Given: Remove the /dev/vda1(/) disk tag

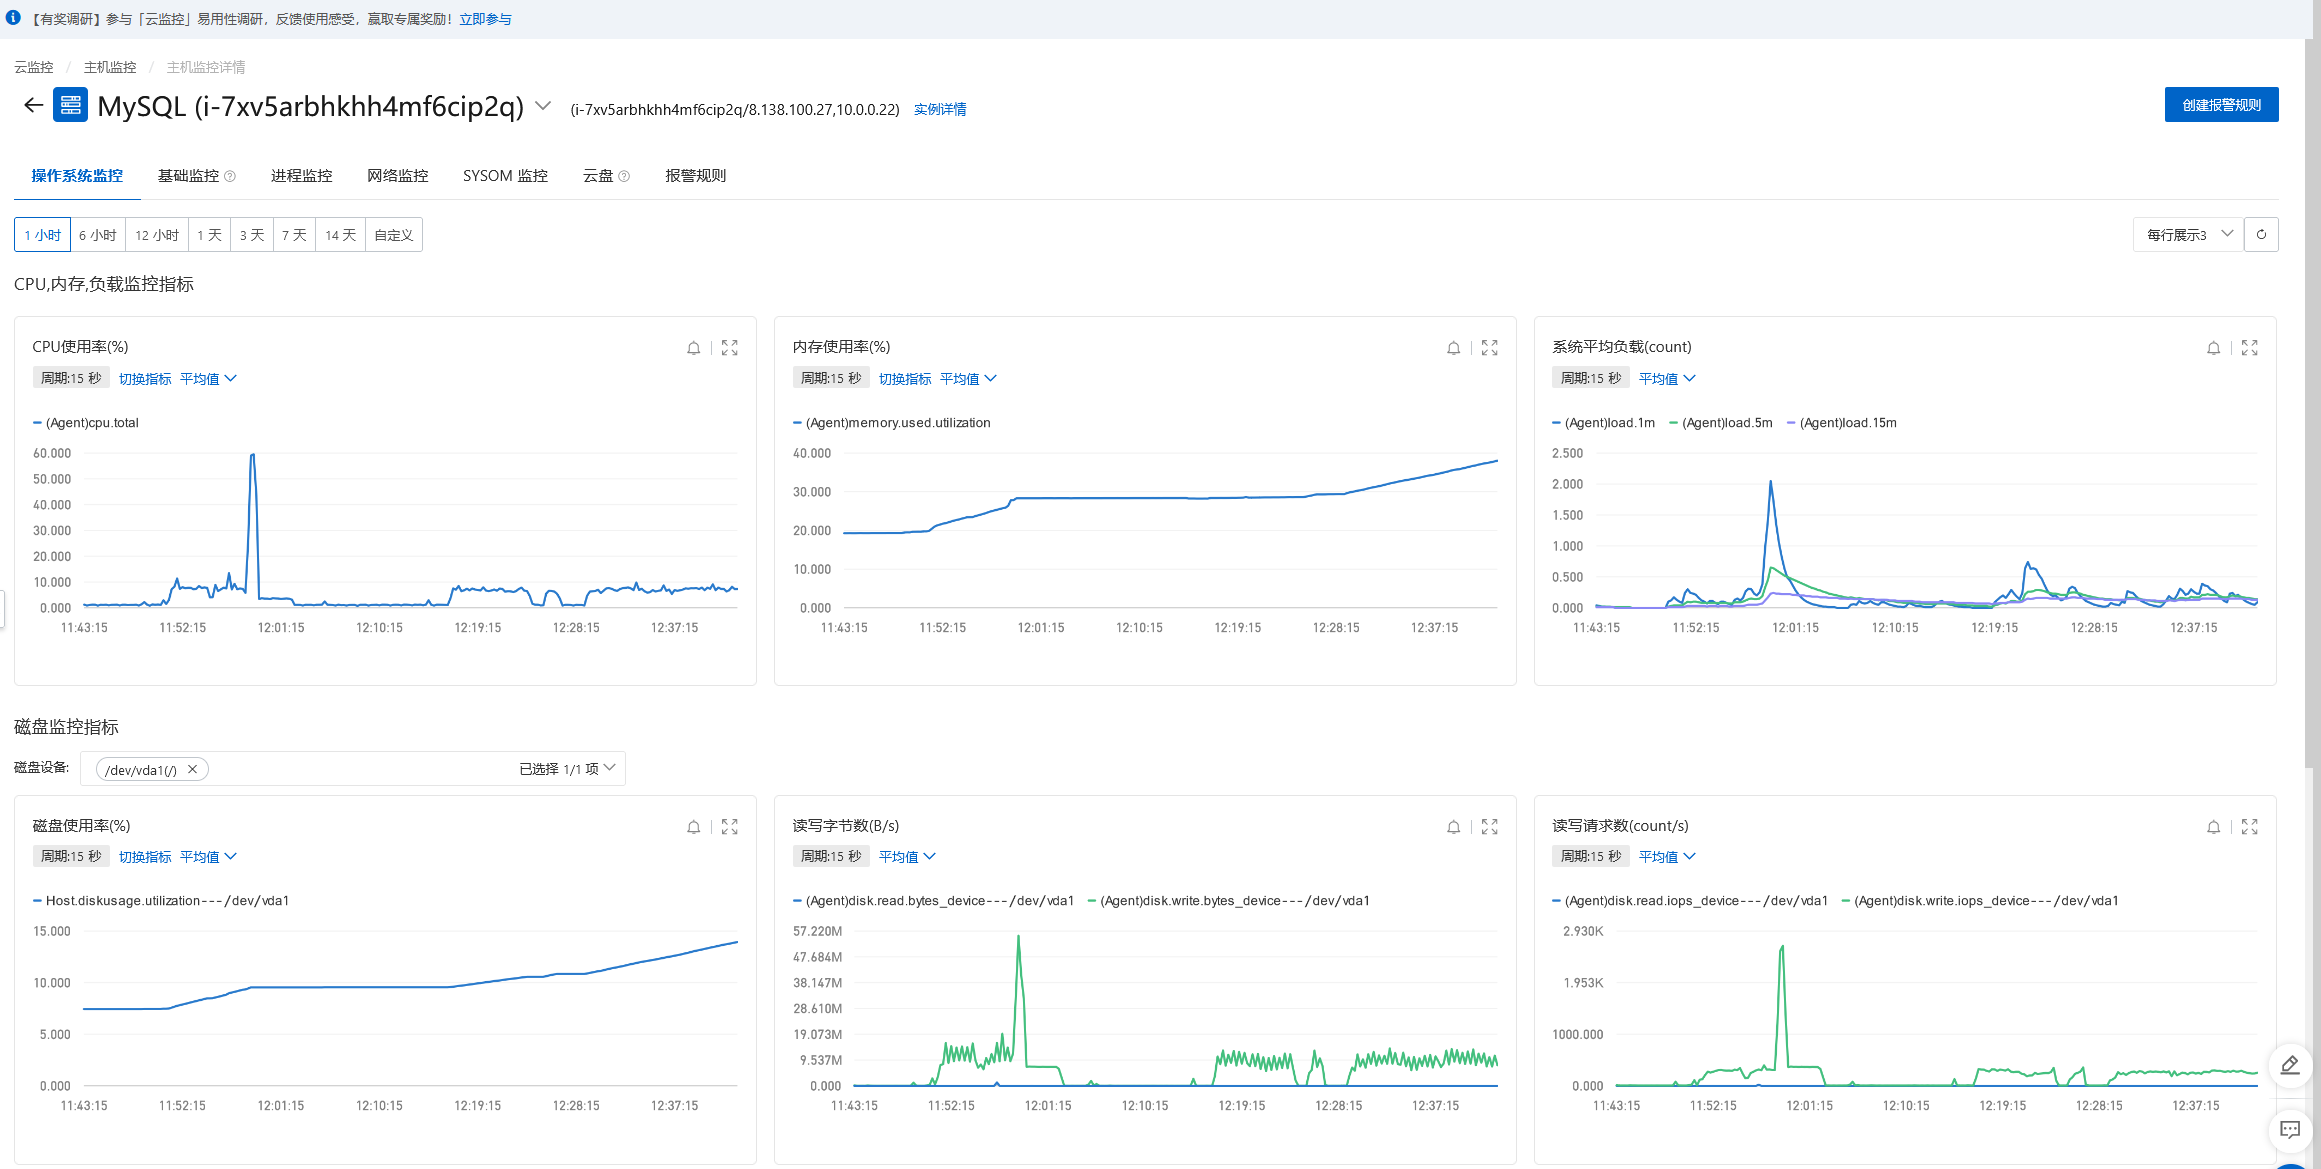Looking at the screenshot, I should point(192,769).
